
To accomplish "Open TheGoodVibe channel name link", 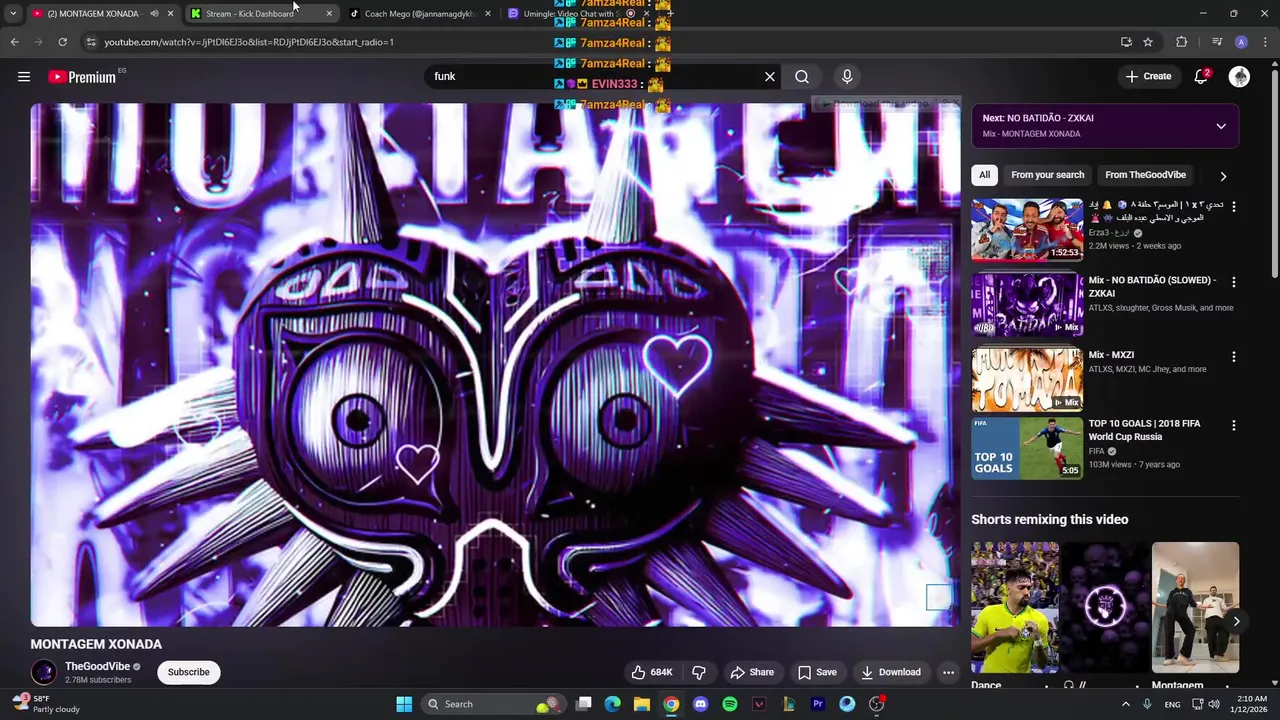I will (98, 667).
